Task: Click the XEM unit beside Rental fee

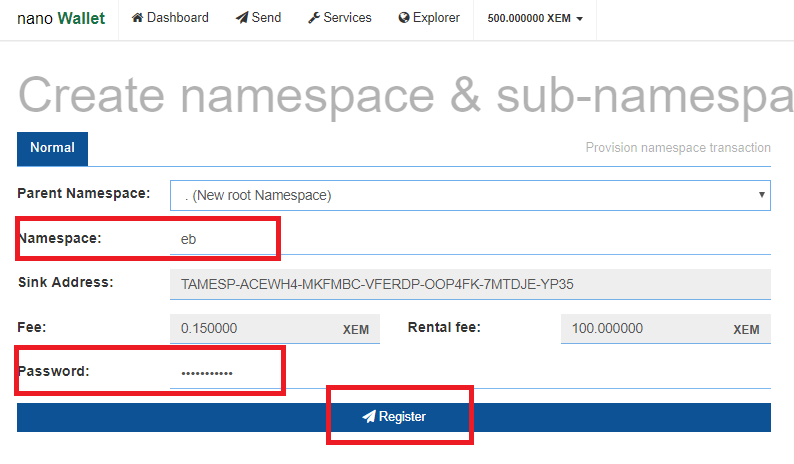Action: coord(747,329)
